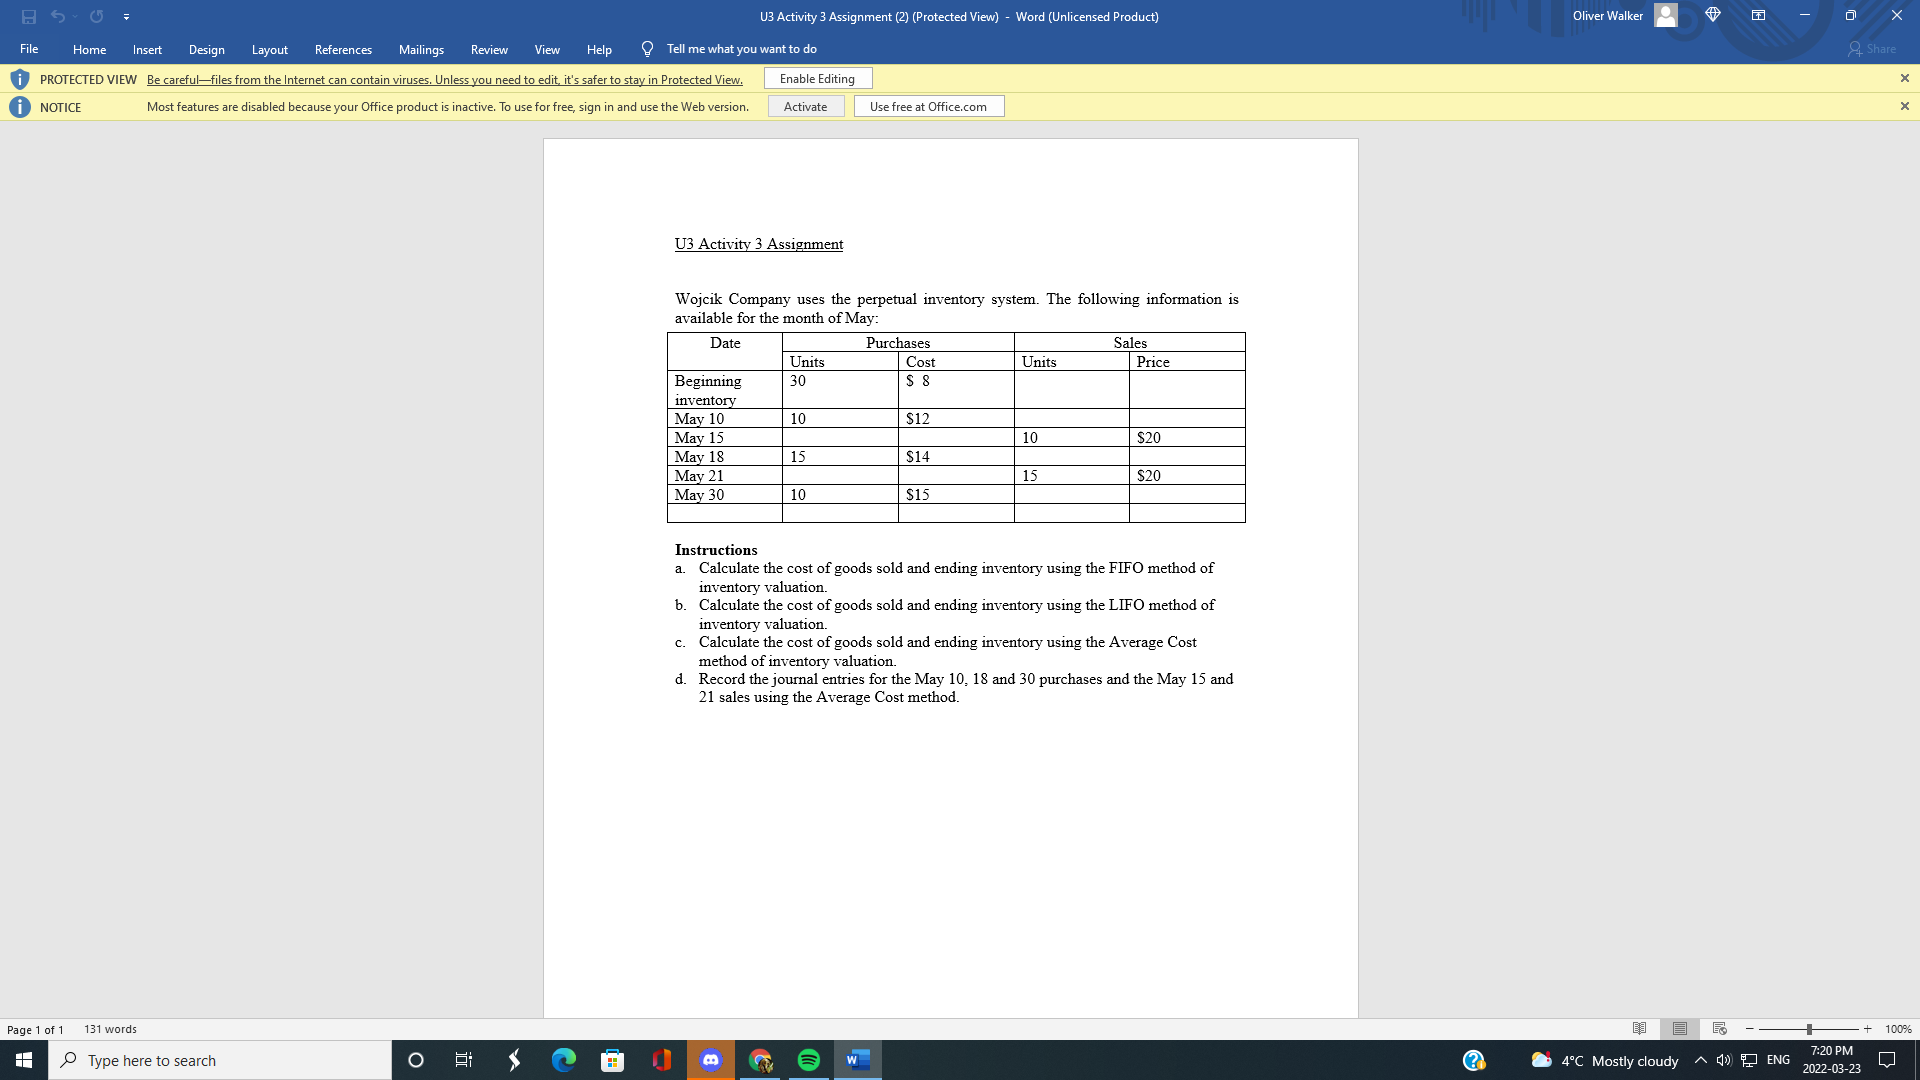Click the Enable Editing button
Viewport: 1920px width, 1080px height.
click(x=817, y=78)
